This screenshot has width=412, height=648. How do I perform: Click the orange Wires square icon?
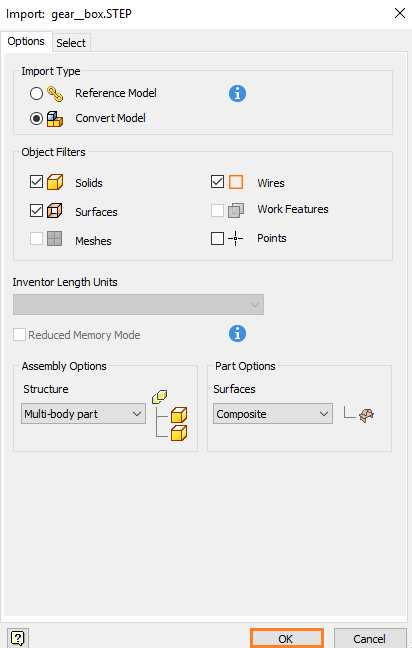coord(236,182)
